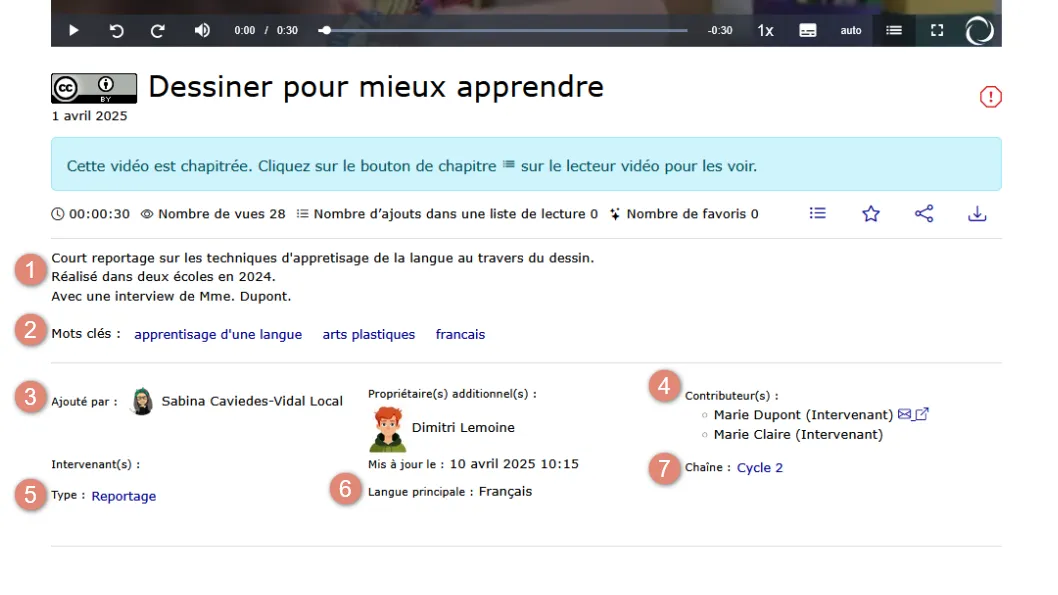Screen dimensions: 1058x595
Task: Click the blue chaptered-video info banner
Action: [x=526, y=164]
